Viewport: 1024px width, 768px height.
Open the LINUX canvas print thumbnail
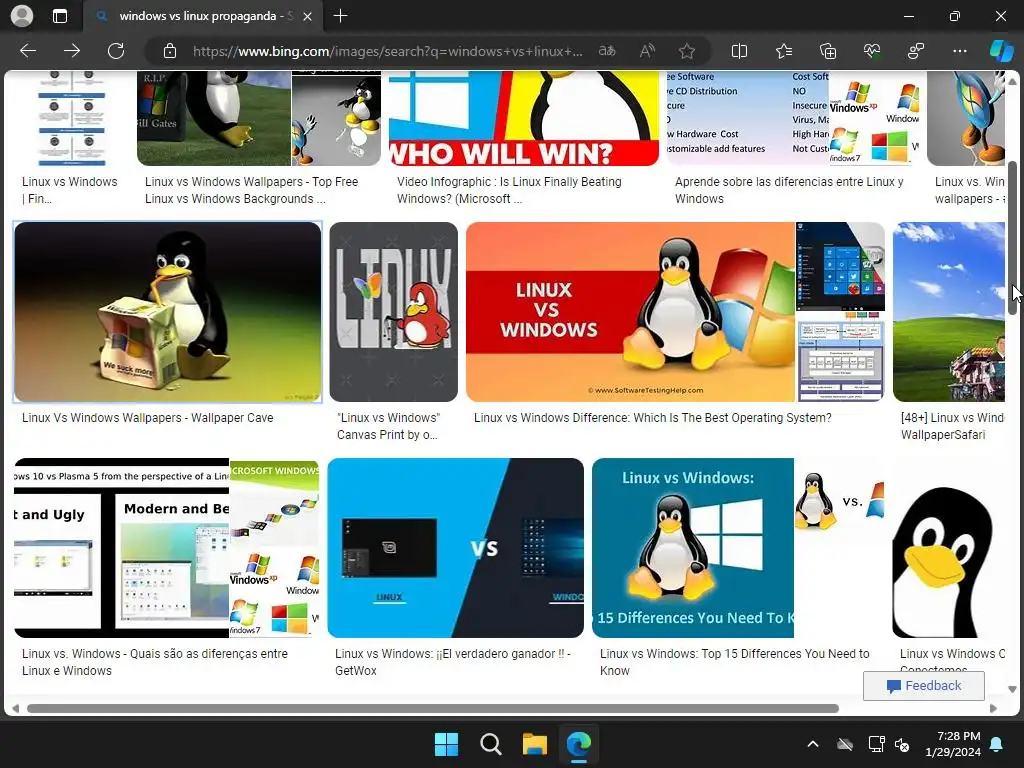[394, 312]
